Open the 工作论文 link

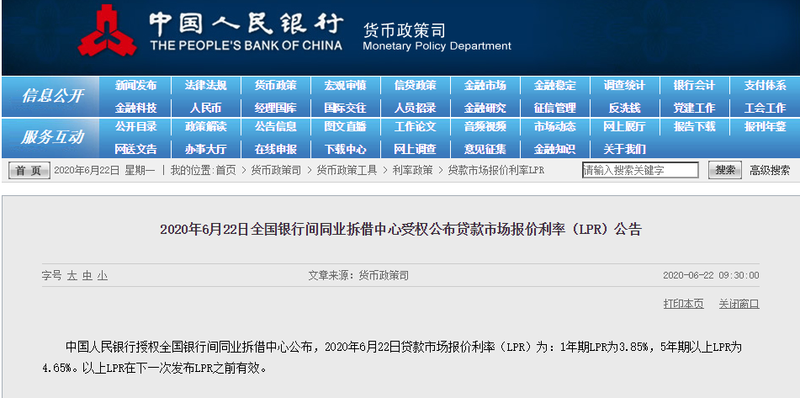[415, 127]
